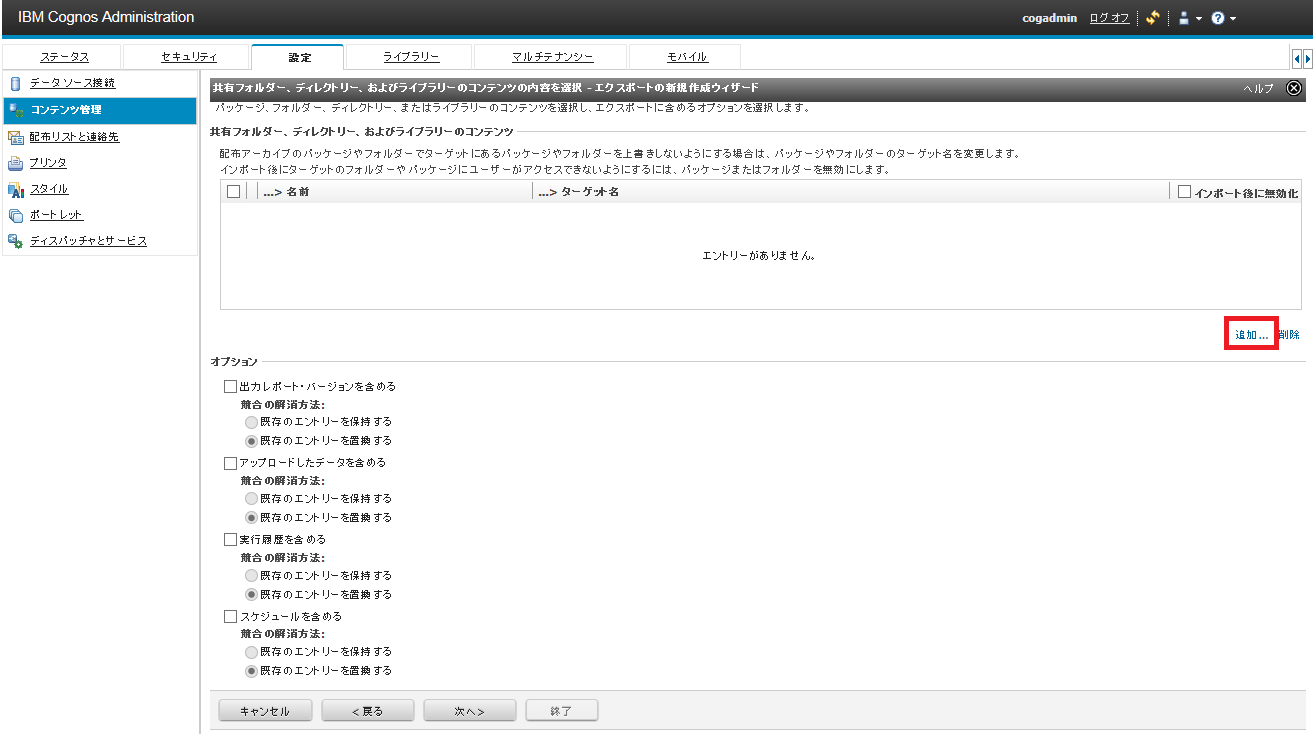The height and width of the screenshot is (734, 1313).
Task: Click the プリンタ printer icon
Action: (x=15, y=163)
